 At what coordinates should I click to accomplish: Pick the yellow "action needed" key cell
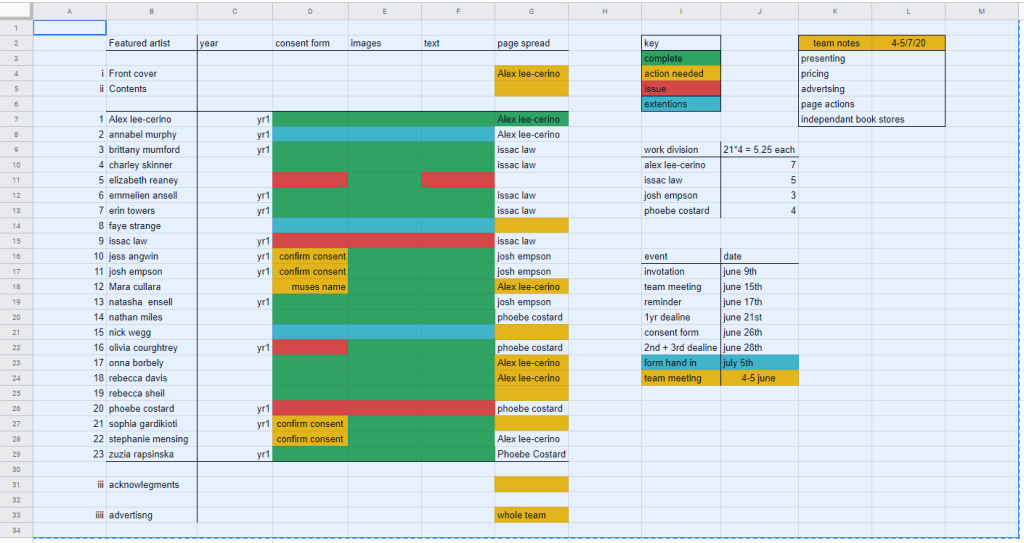[x=680, y=74]
